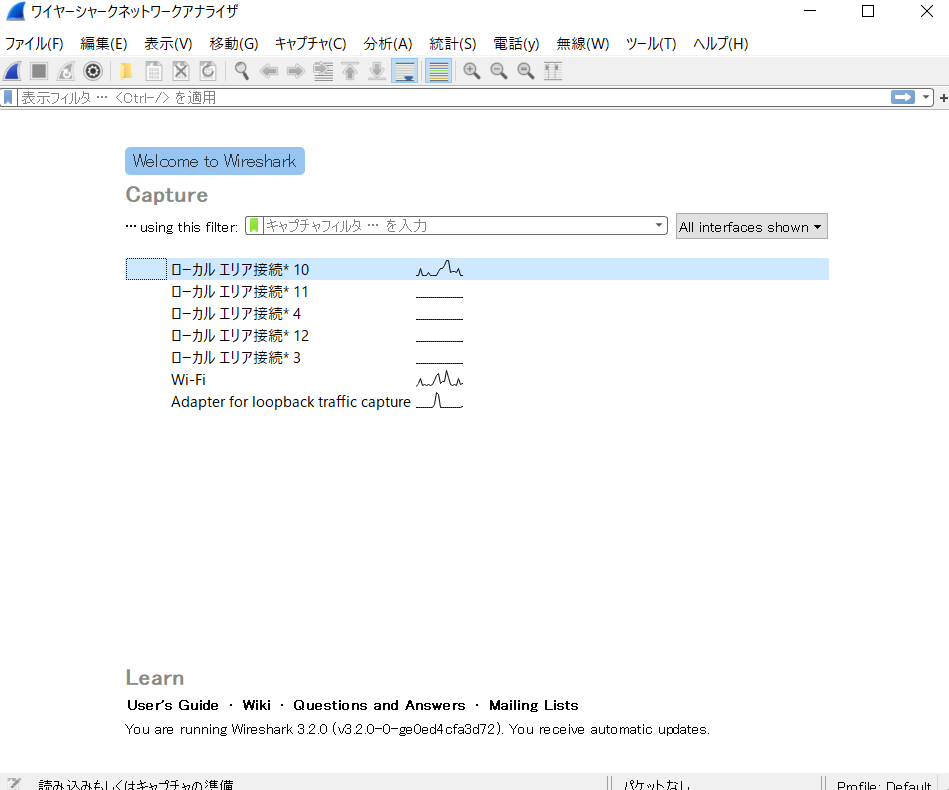
Task: Open the 編集(E) menu
Action: [103, 44]
